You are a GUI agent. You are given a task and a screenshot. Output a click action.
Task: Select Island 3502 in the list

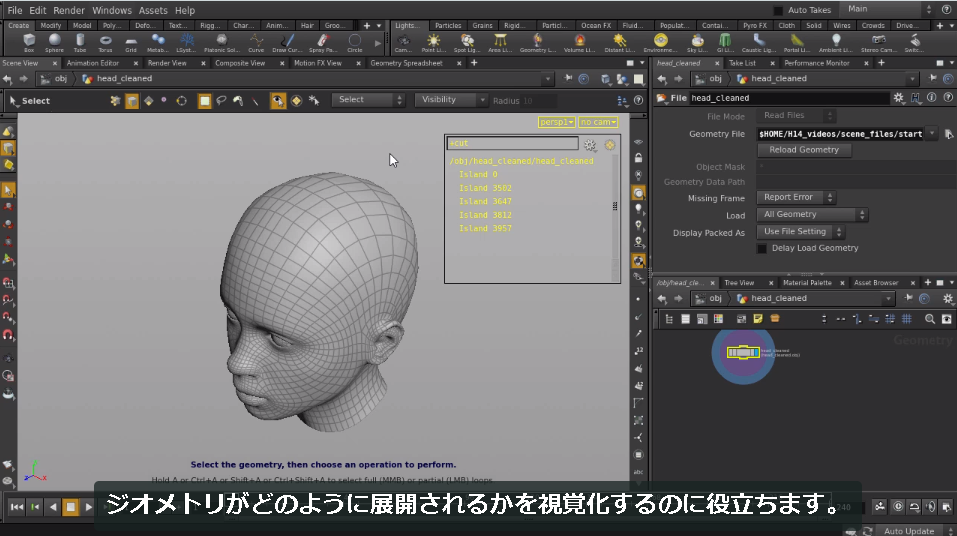pos(485,188)
